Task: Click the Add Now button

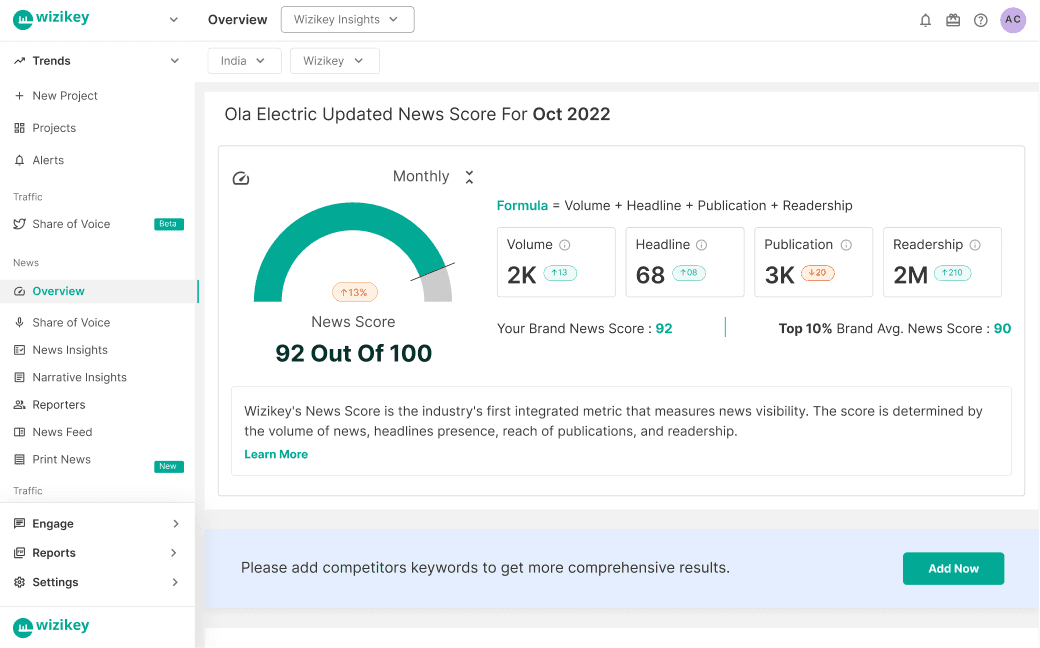Action: click(x=953, y=568)
